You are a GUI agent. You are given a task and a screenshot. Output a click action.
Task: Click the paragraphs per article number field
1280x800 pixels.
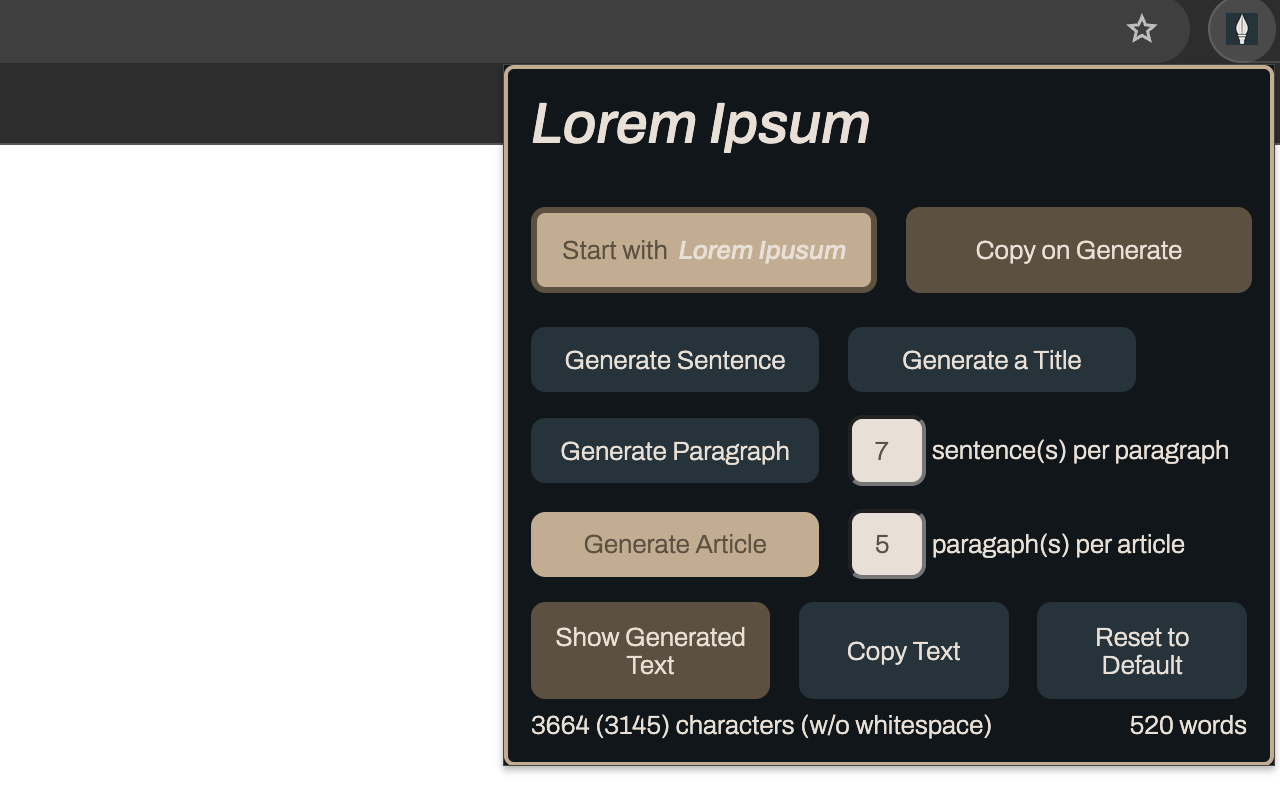(886, 544)
